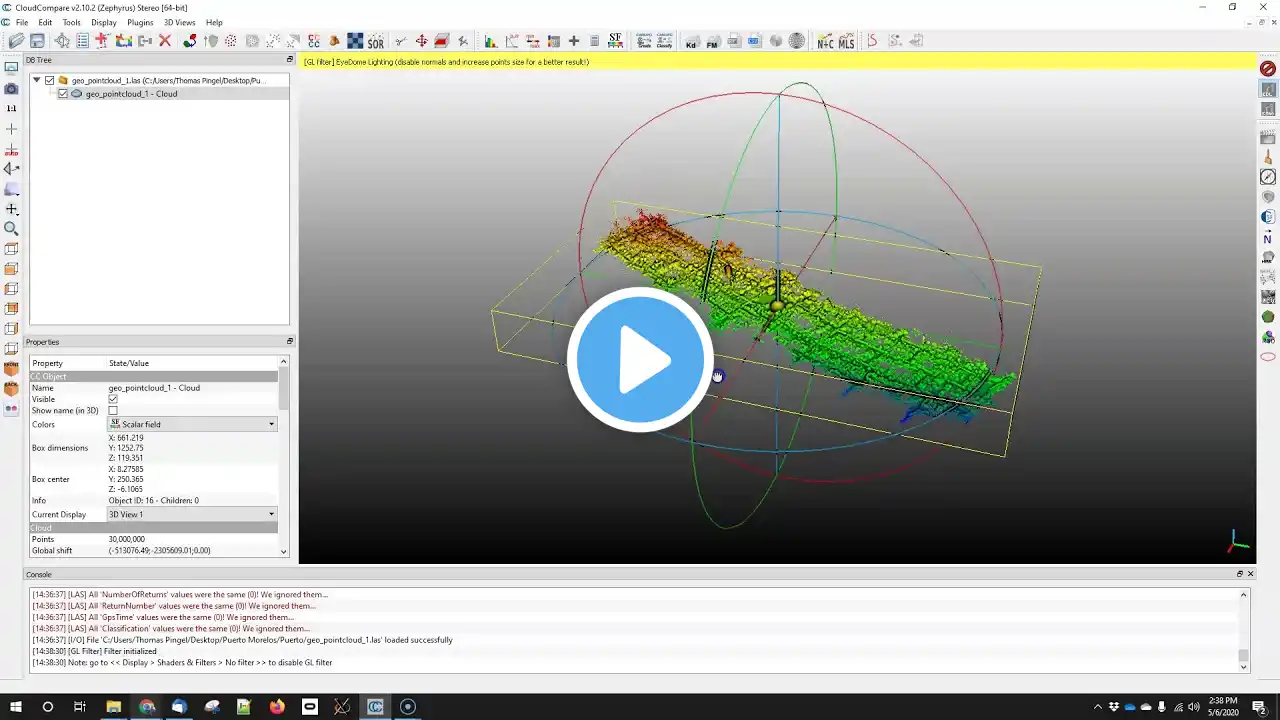The image size is (1280, 720).
Task: Click the Open file icon in toolbar
Action: [x=16, y=41]
